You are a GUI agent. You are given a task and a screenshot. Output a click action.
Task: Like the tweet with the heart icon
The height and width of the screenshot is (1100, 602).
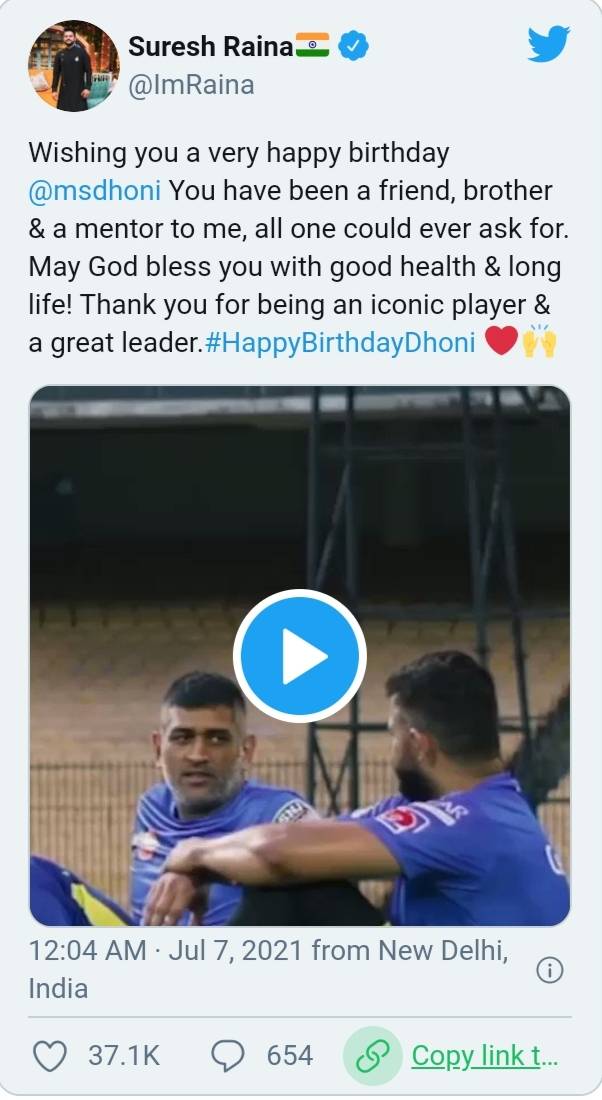click(x=49, y=1055)
